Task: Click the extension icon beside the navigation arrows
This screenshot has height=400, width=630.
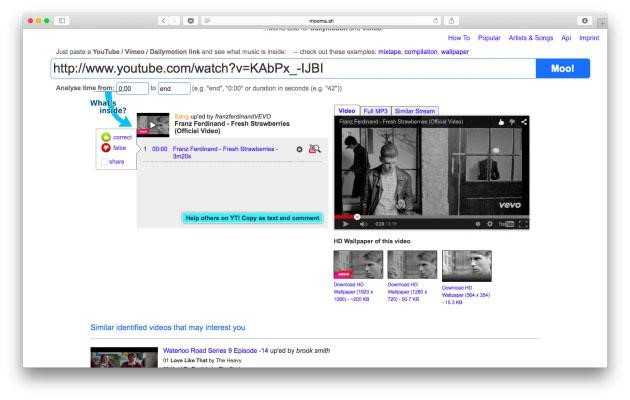Action: coord(191,20)
